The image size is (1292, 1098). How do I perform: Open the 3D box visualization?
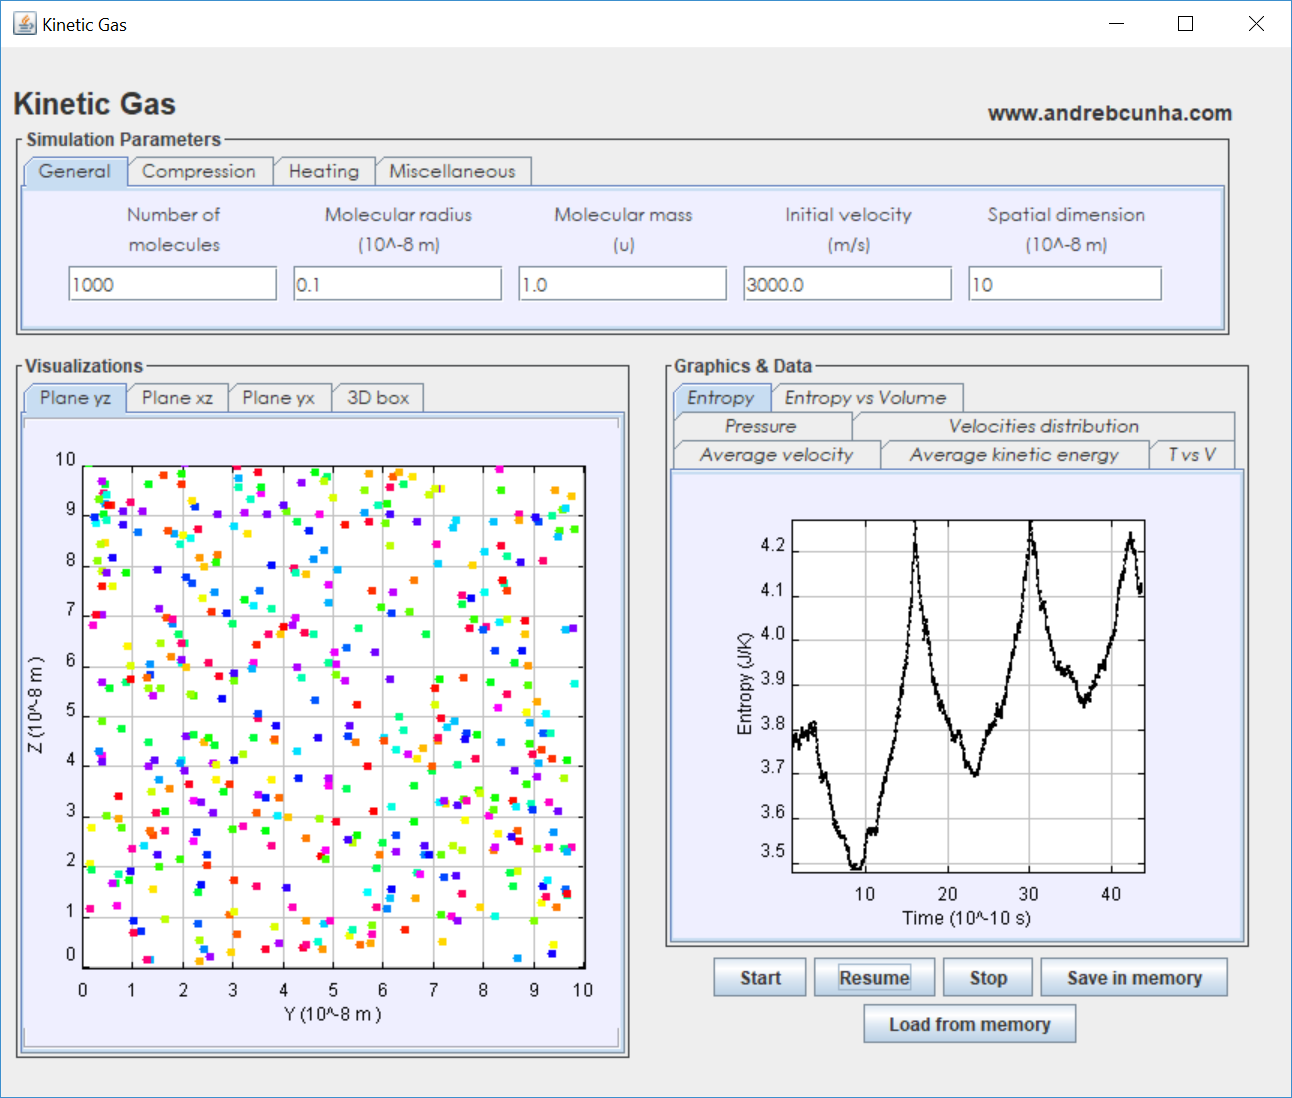click(378, 398)
